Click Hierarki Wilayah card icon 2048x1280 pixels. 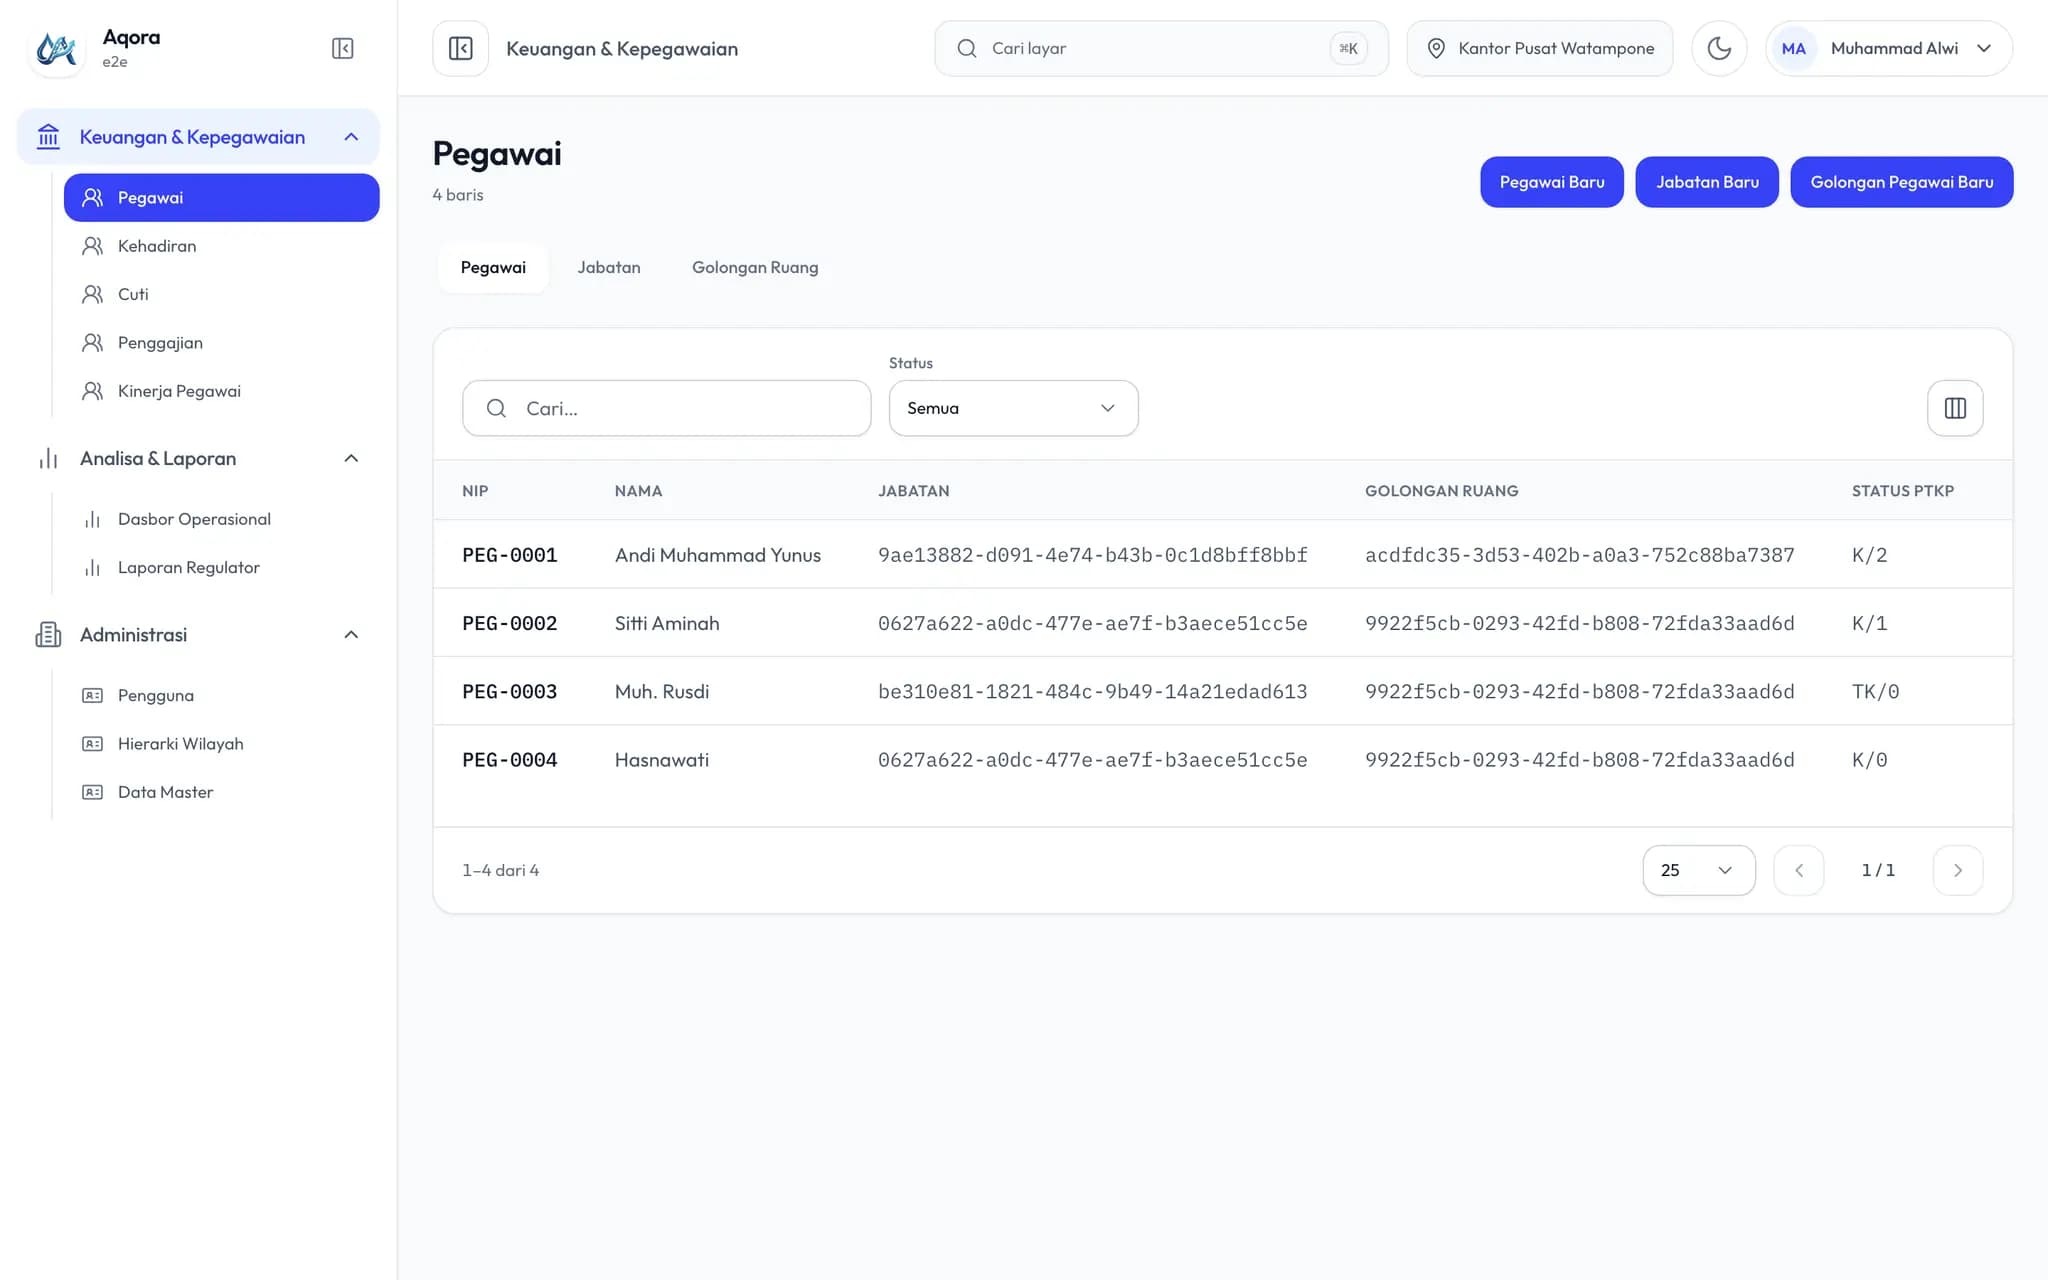[x=92, y=744]
